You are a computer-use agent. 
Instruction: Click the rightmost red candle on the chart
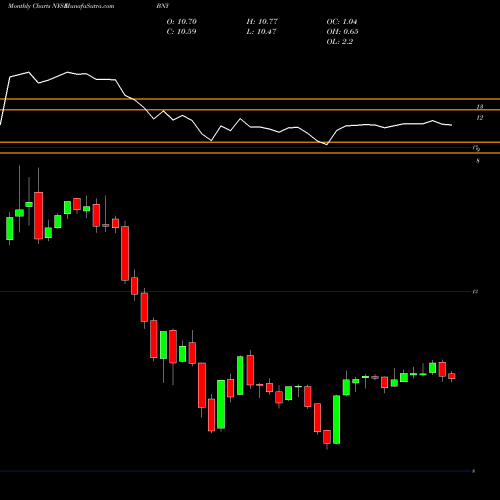(452, 376)
